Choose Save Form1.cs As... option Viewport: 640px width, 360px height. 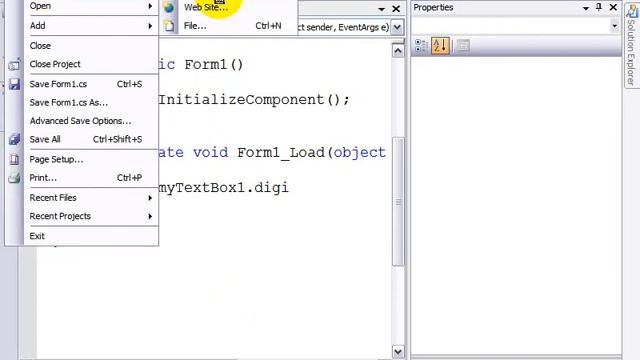[91, 102]
